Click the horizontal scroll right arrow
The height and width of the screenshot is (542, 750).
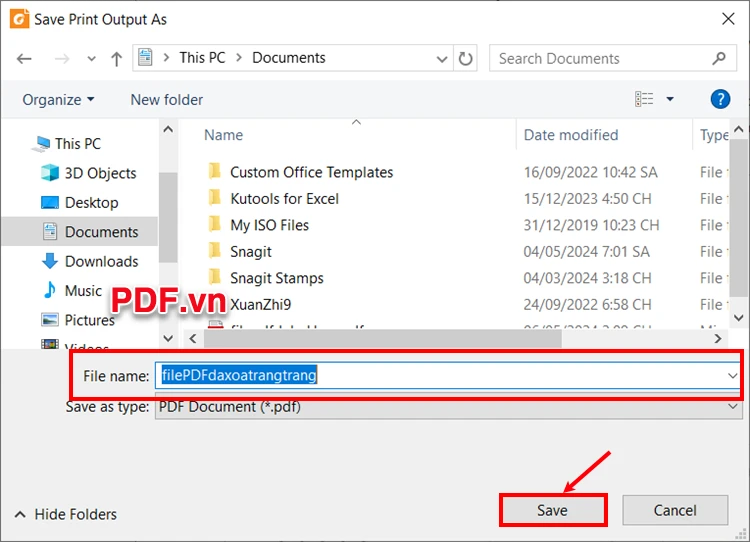pyautogui.click(x=717, y=339)
